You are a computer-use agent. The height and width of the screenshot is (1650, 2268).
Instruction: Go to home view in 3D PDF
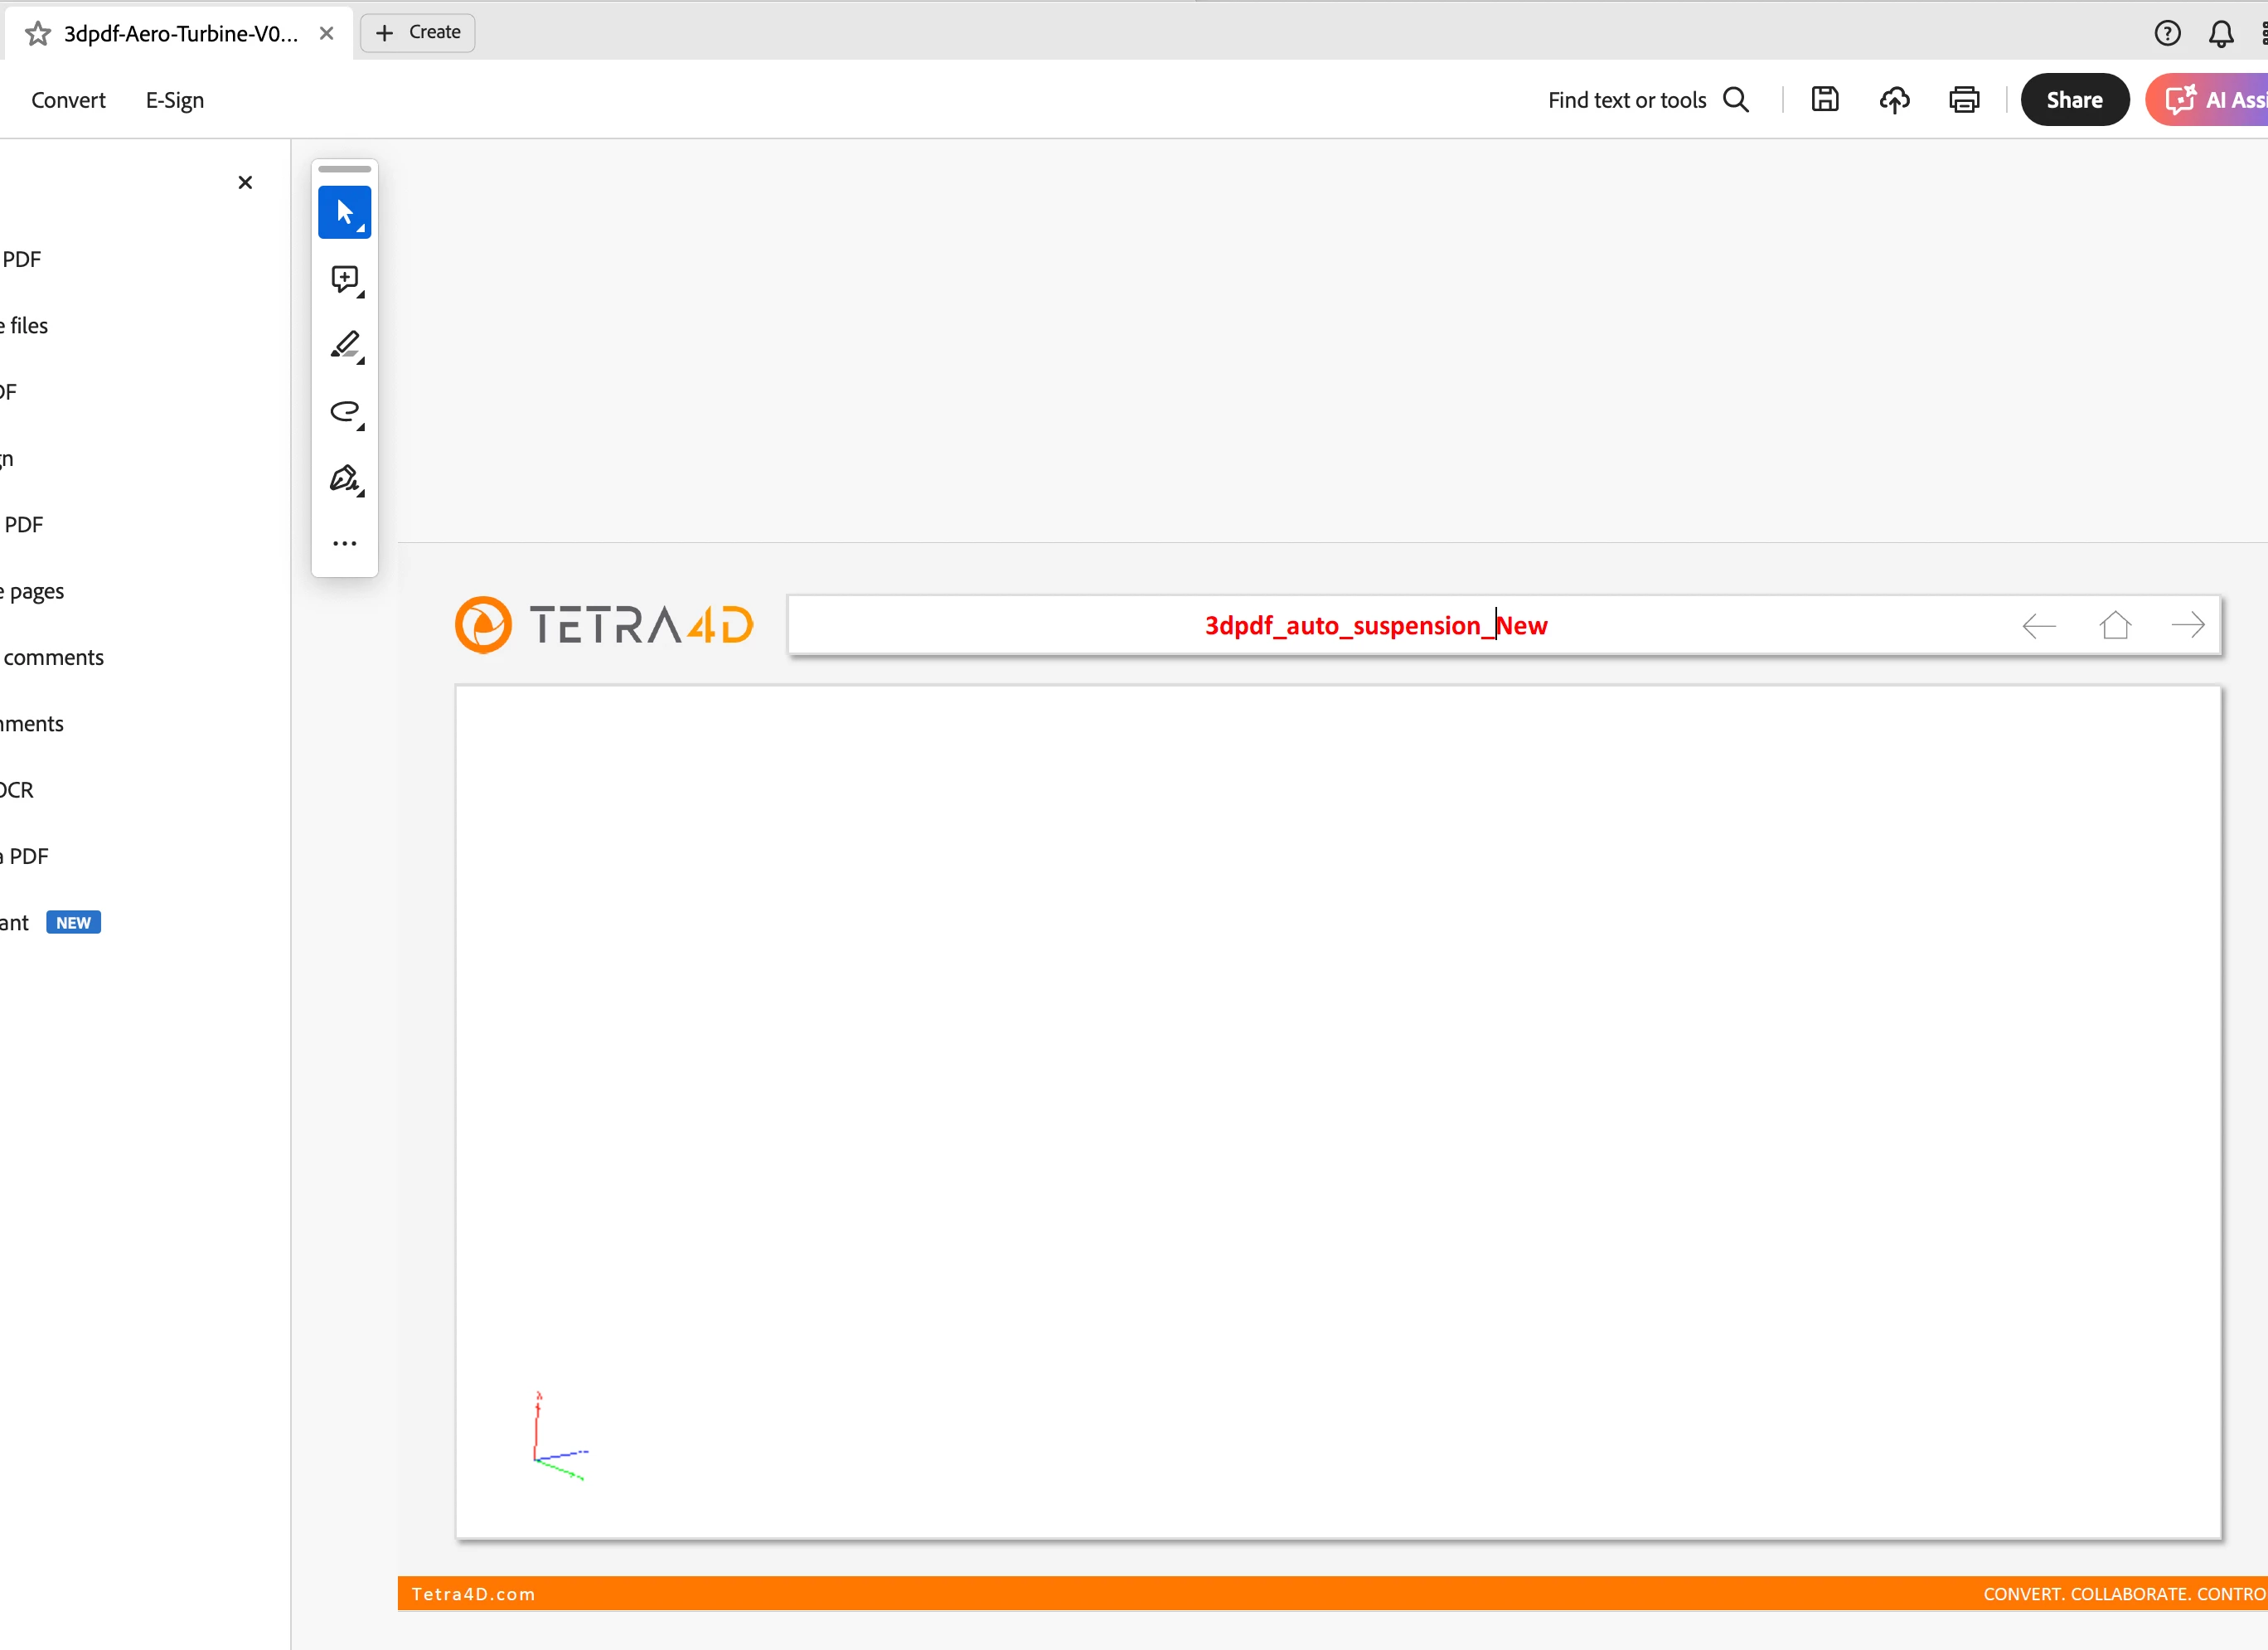point(2114,625)
